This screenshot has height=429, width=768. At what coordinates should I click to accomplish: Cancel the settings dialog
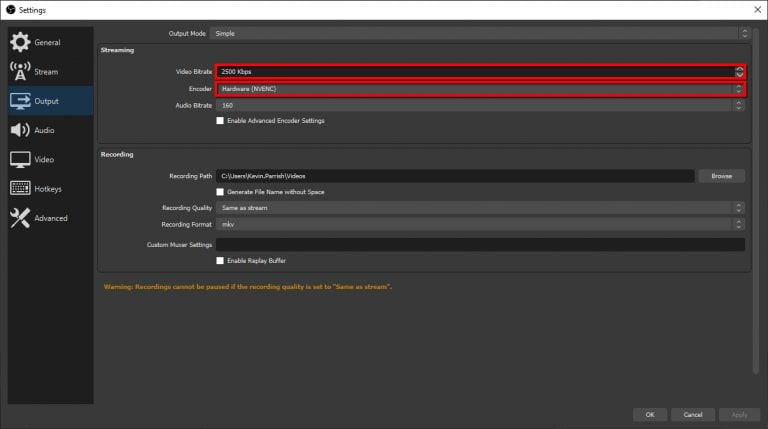(693, 414)
